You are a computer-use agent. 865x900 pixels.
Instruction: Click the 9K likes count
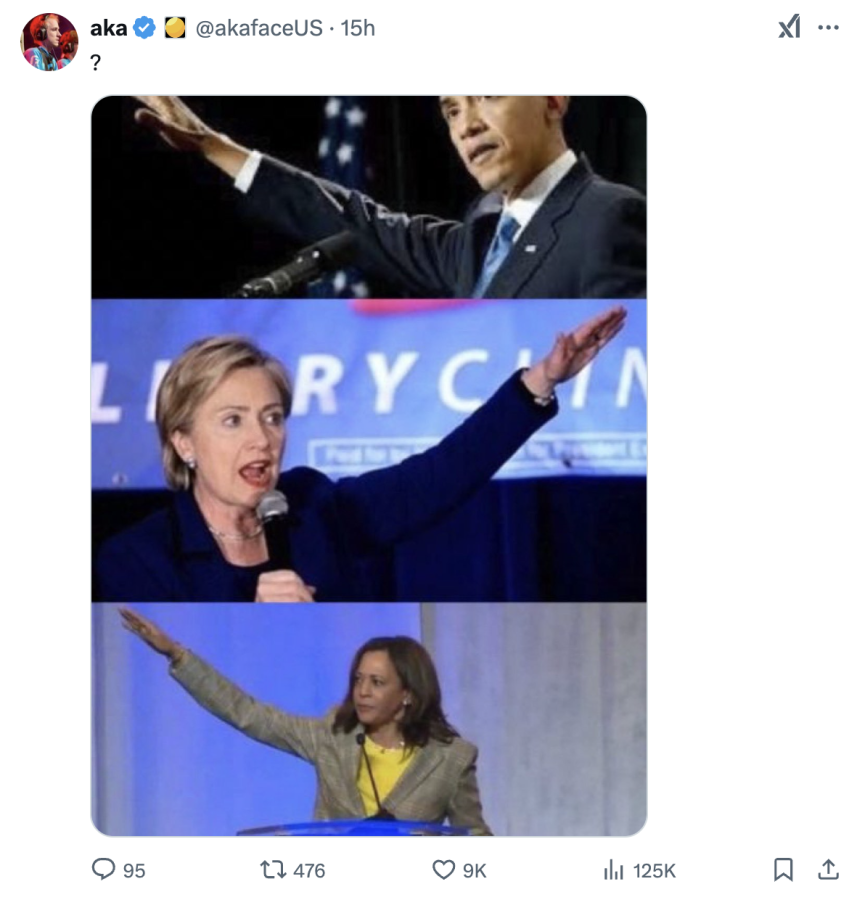pyautogui.click(x=474, y=871)
